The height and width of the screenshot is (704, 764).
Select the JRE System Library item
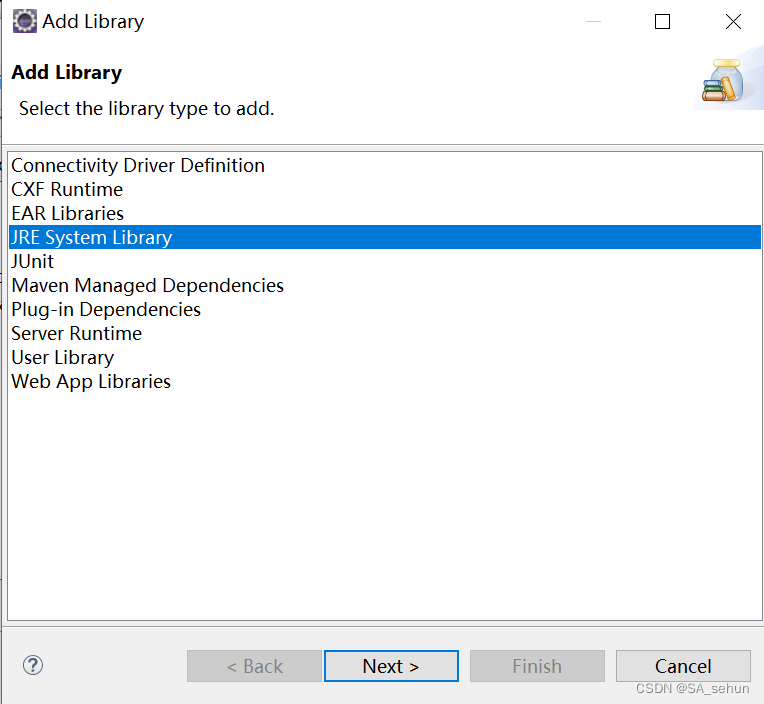point(92,238)
